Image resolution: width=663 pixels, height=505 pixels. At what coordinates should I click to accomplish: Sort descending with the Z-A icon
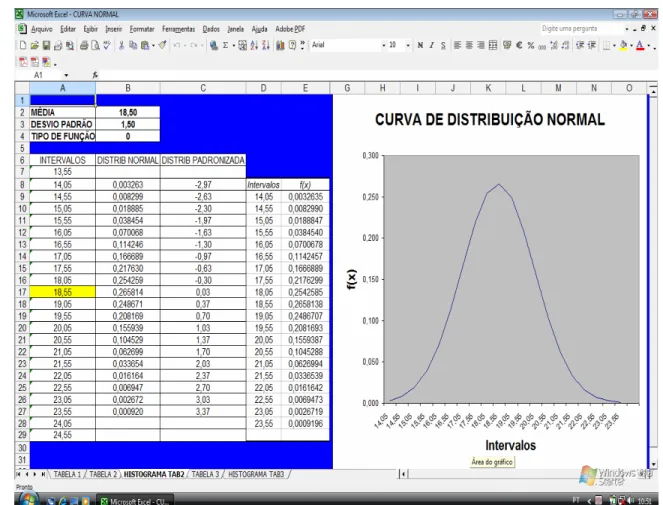[x=266, y=45]
